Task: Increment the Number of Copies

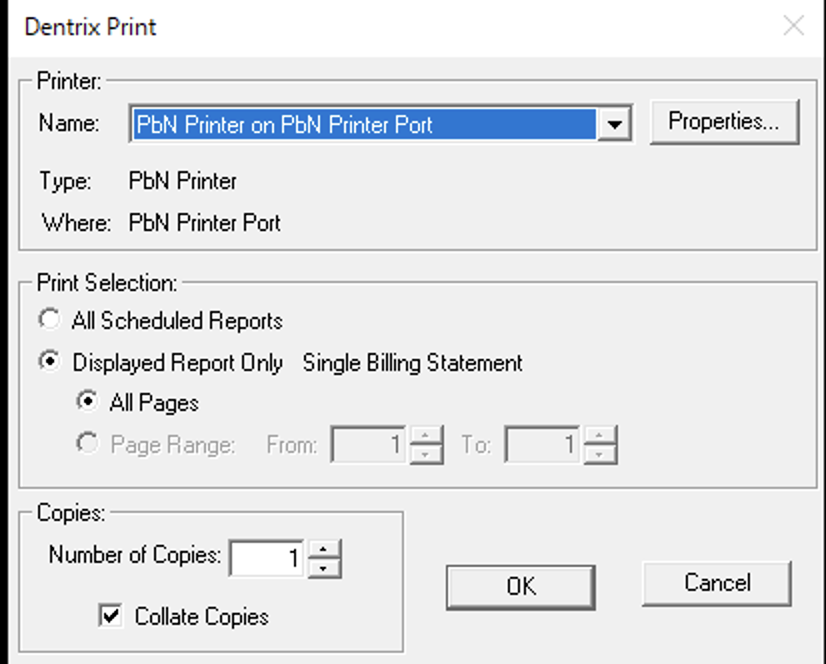Action: (323, 549)
